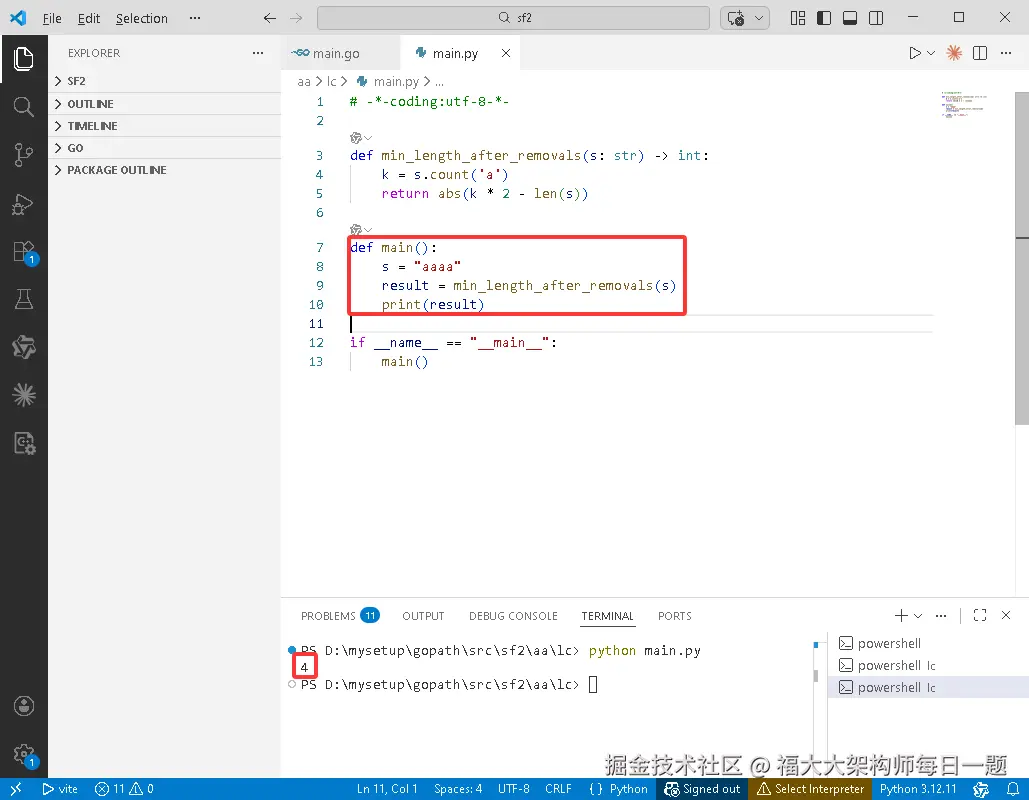Open the Explorer view in the activity bar
The image size is (1029, 800).
point(24,59)
